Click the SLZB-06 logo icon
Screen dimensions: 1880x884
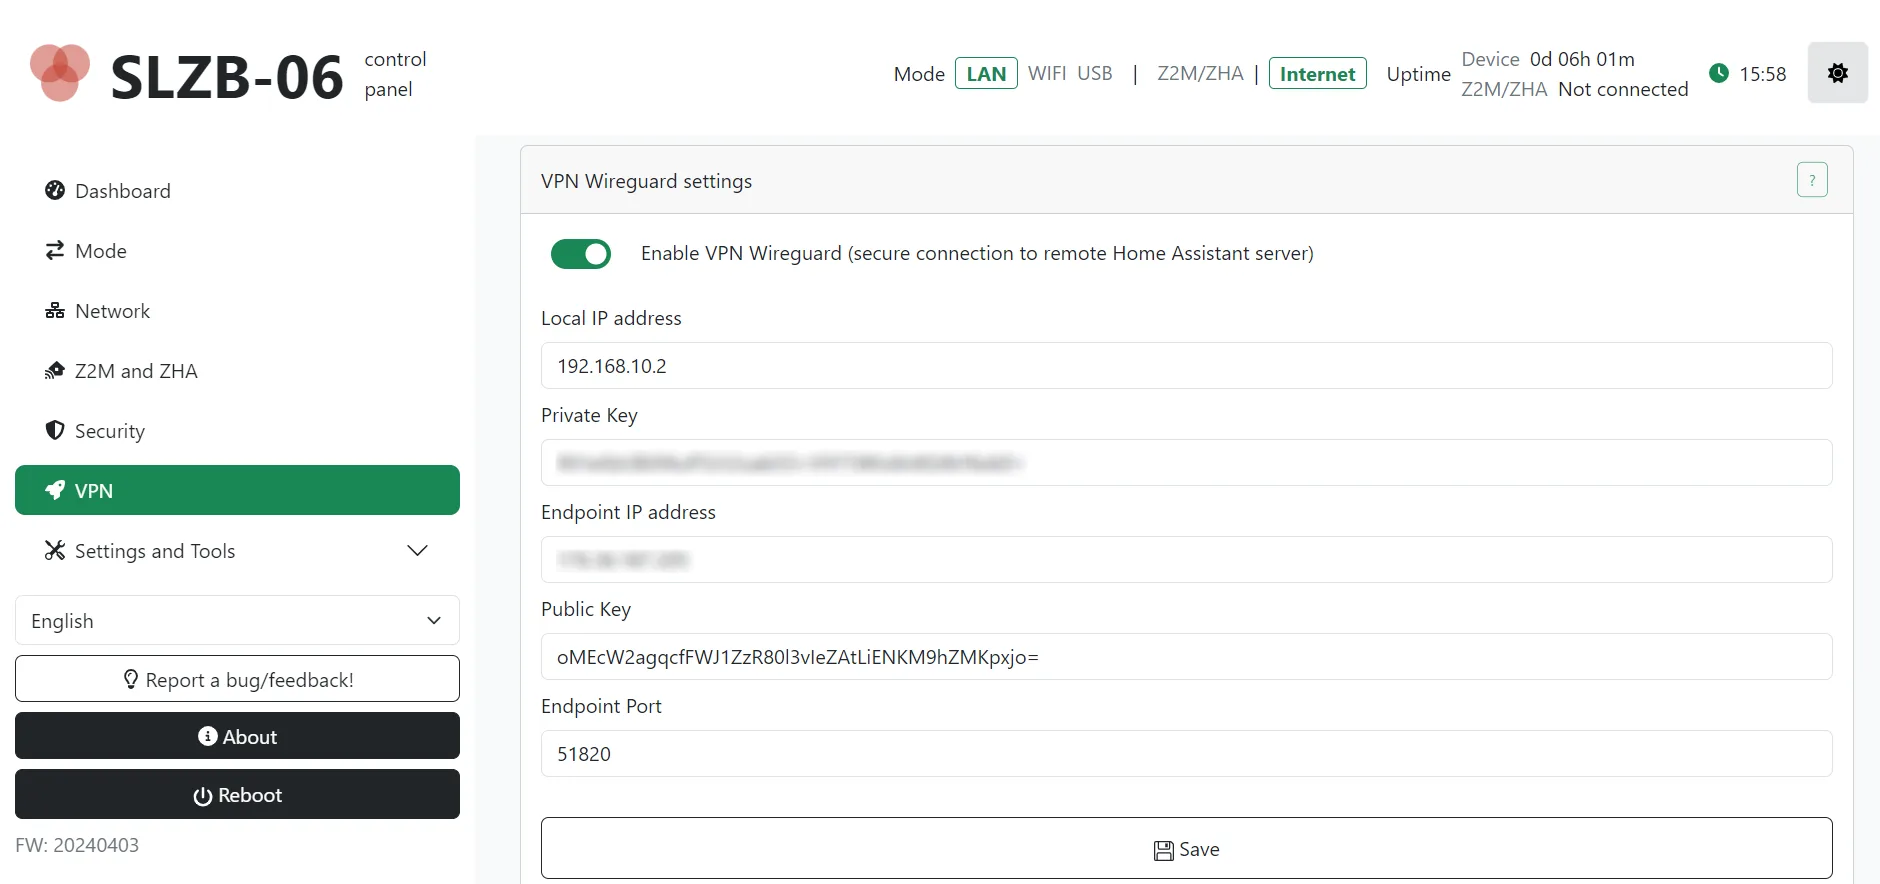(60, 73)
